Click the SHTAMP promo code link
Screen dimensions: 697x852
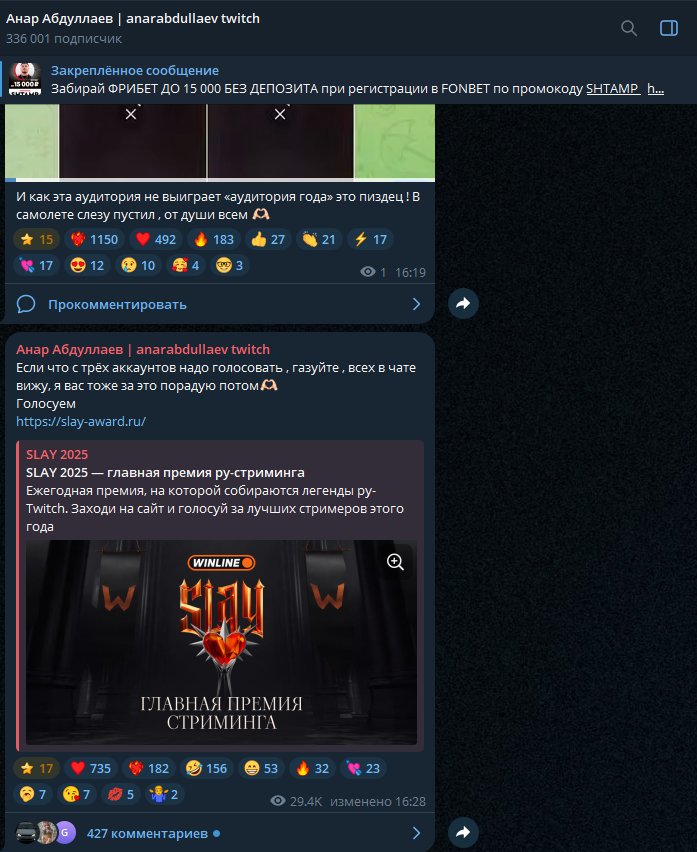click(x=613, y=89)
